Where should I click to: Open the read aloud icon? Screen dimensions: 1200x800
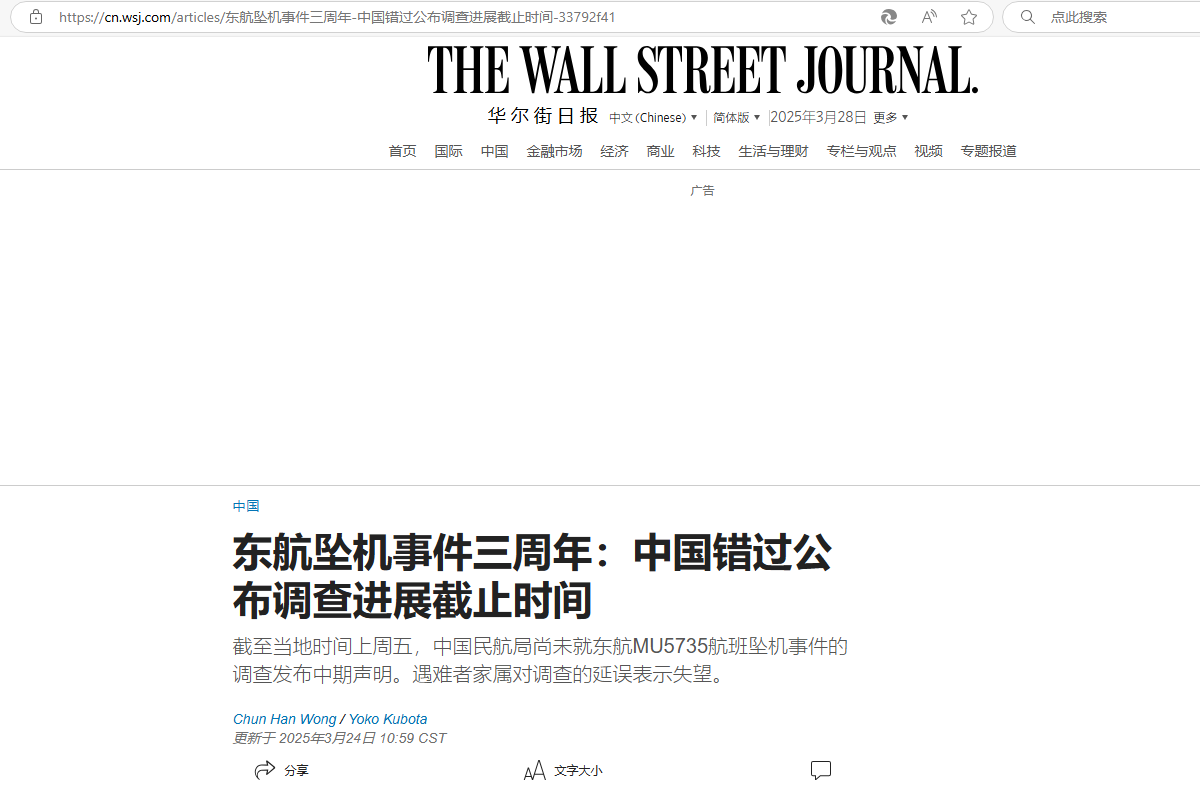[x=929, y=17]
